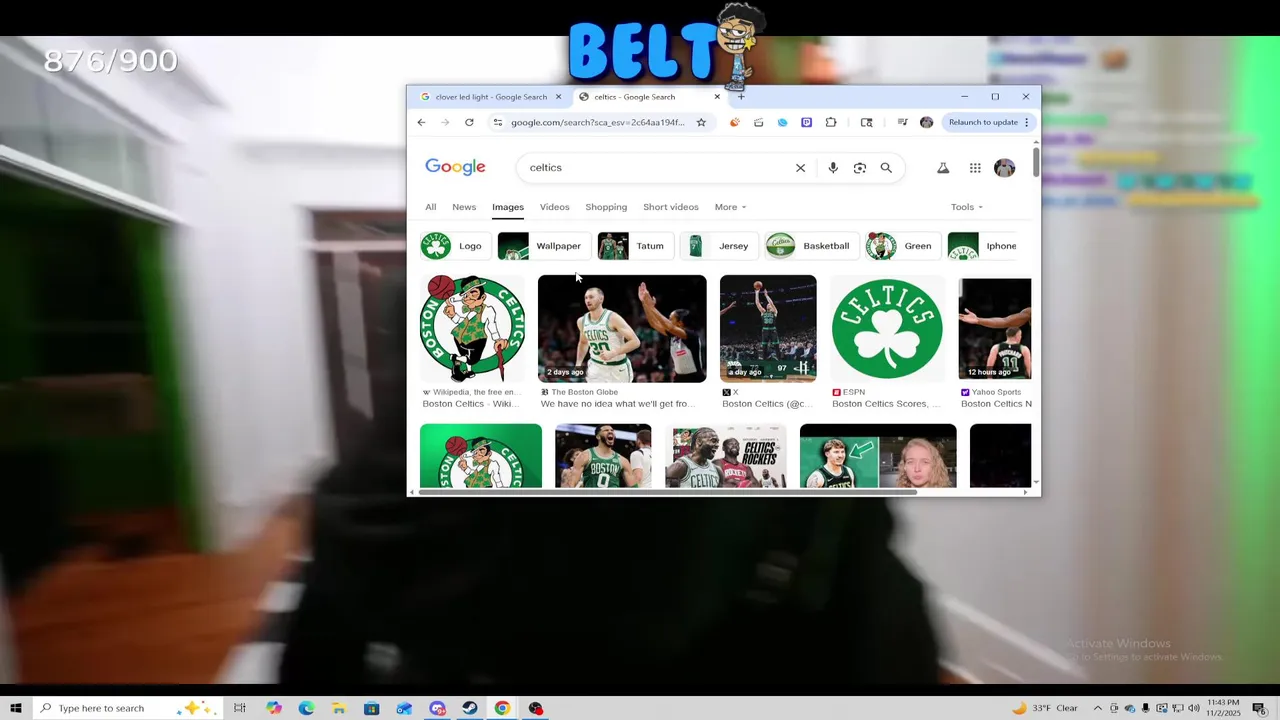This screenshot has height=720, width=1280.
Task: Open File Explorer from the taskbar
Action: [339, 708]
